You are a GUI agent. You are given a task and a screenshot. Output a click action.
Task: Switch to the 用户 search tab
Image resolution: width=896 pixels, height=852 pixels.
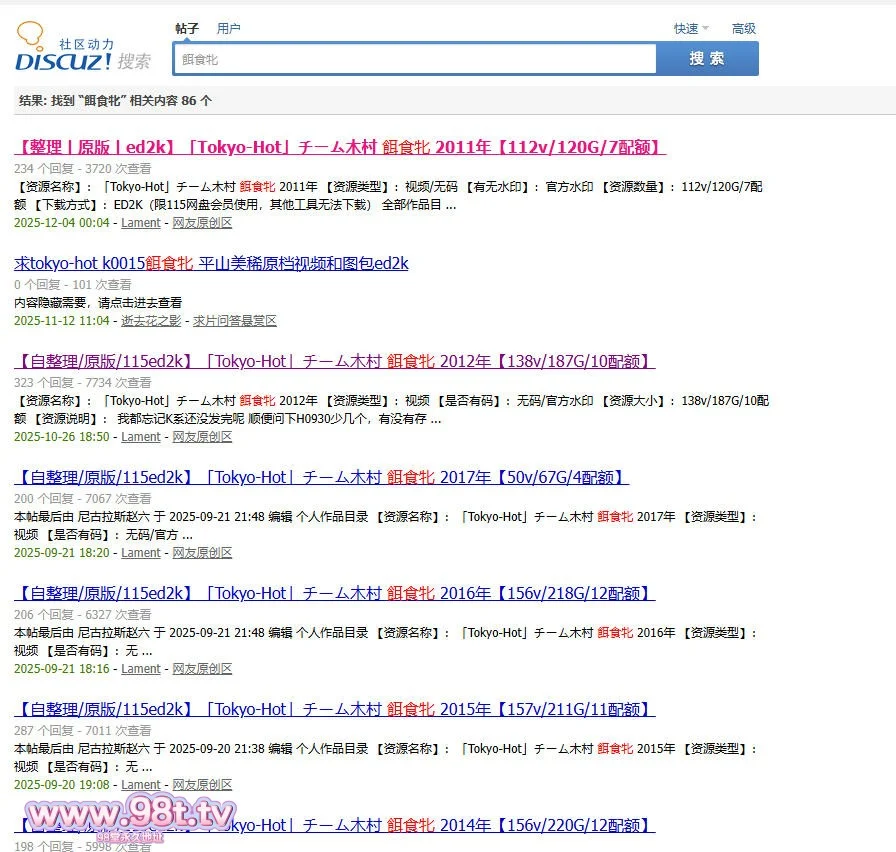tap(229, 29)
